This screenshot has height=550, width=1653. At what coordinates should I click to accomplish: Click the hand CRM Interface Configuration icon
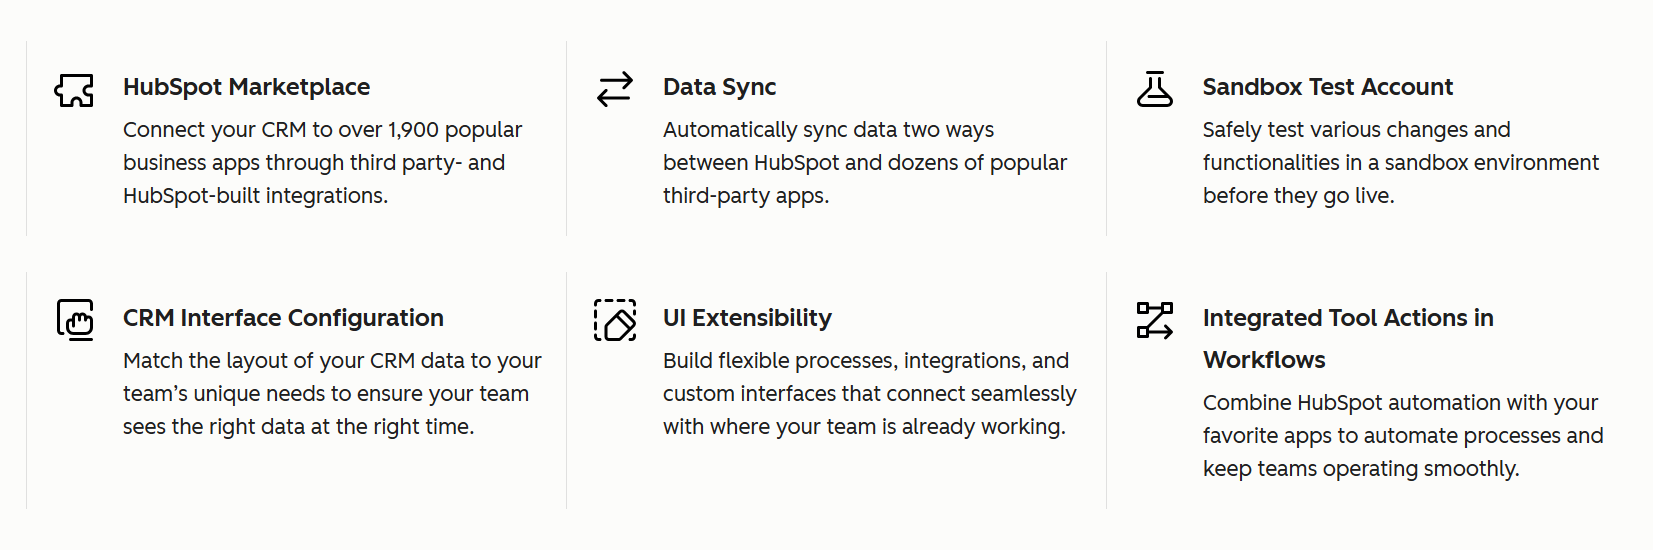pos(75,320)
